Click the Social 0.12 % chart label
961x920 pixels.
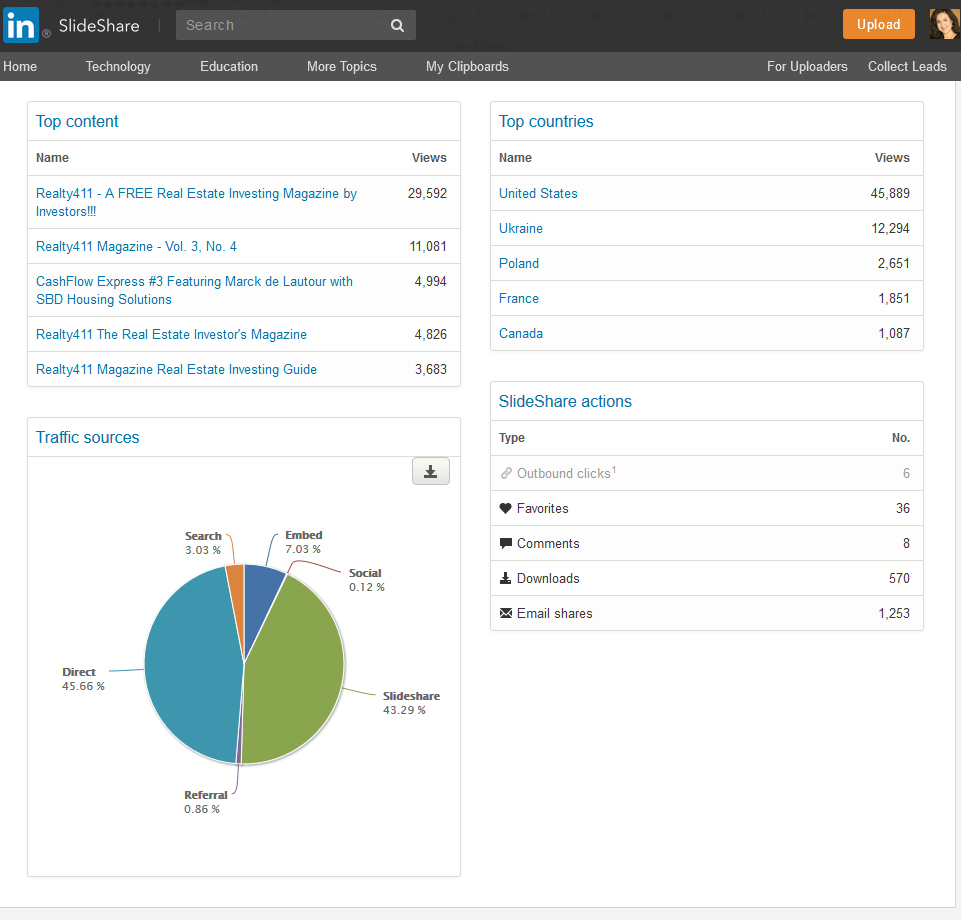367,580
